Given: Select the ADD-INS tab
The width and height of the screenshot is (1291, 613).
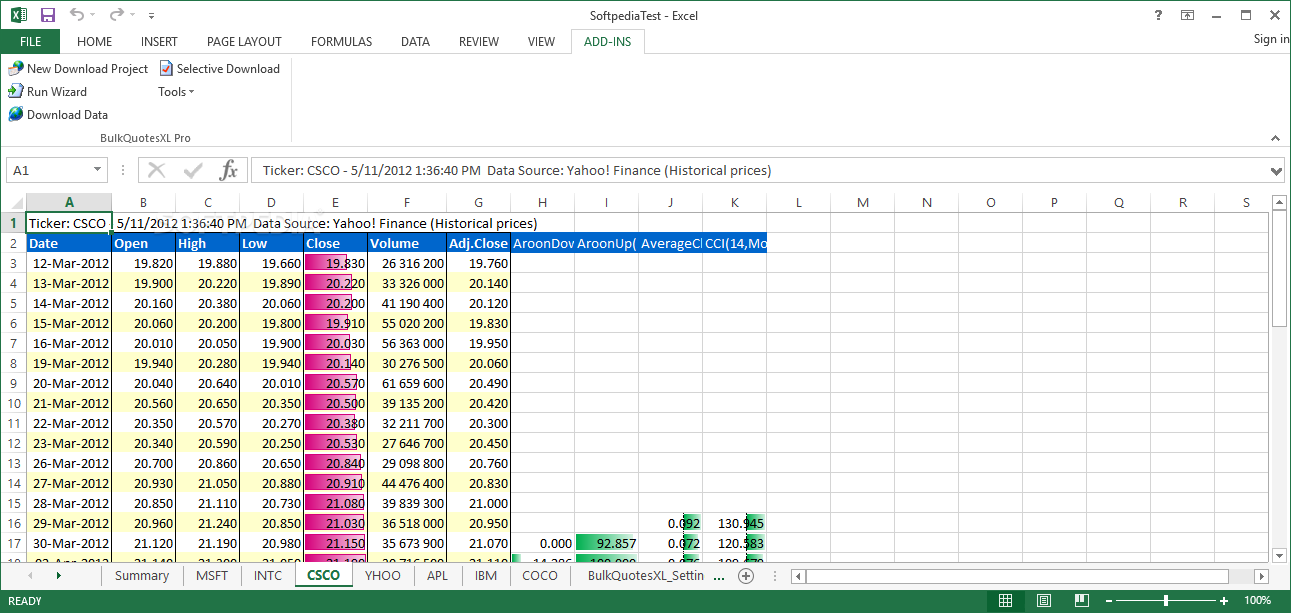Looking at the screenshot, I should 608,41.
